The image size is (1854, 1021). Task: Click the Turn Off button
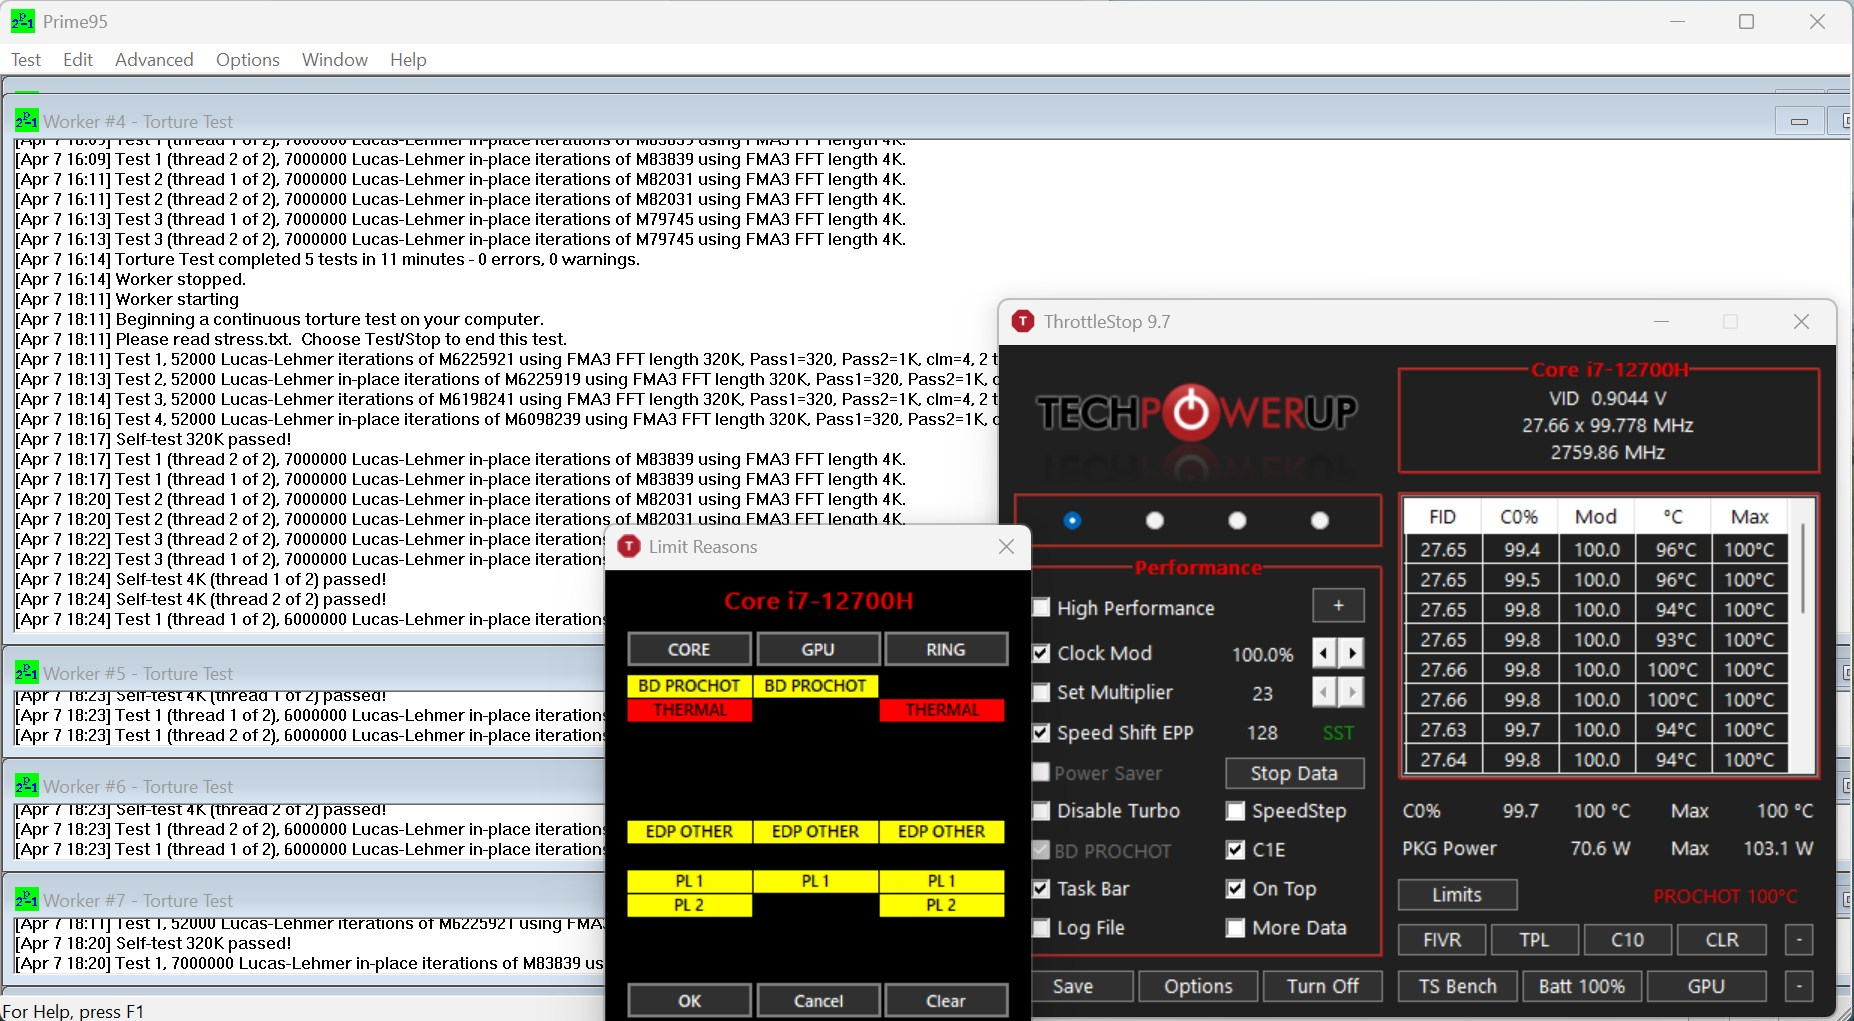pyautogui.click(x=1323, y=986)
